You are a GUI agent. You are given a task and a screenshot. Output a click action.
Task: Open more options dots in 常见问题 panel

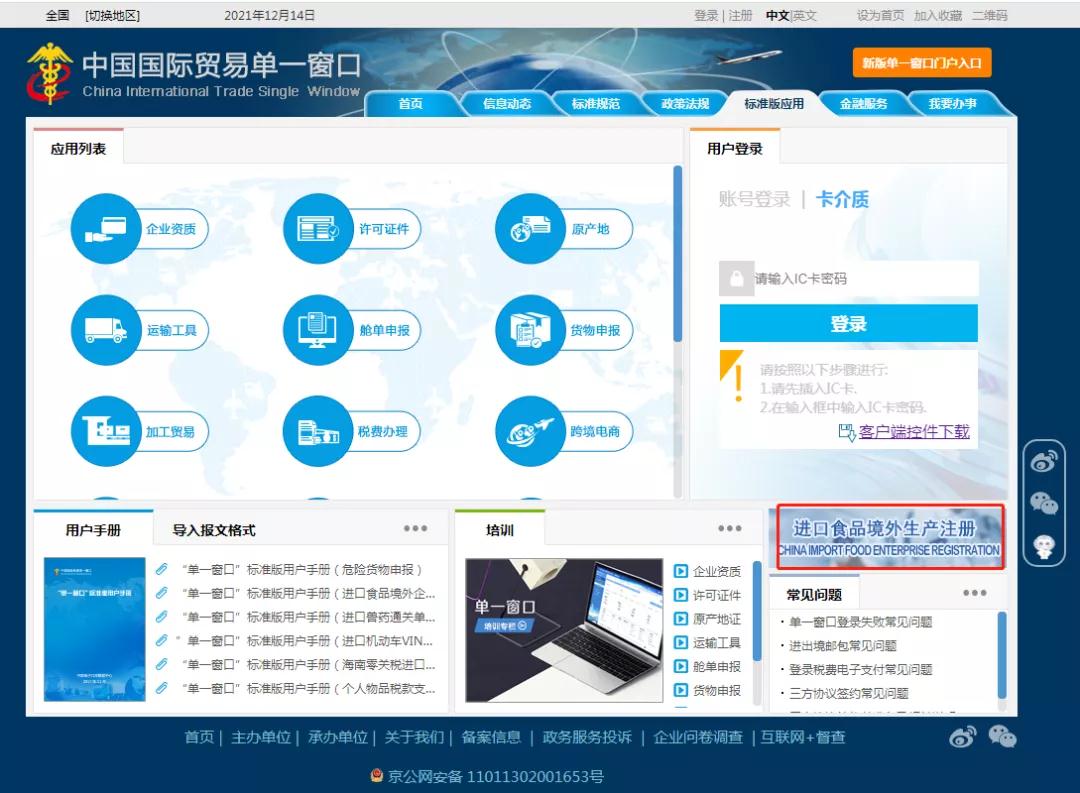click(975, 593)
